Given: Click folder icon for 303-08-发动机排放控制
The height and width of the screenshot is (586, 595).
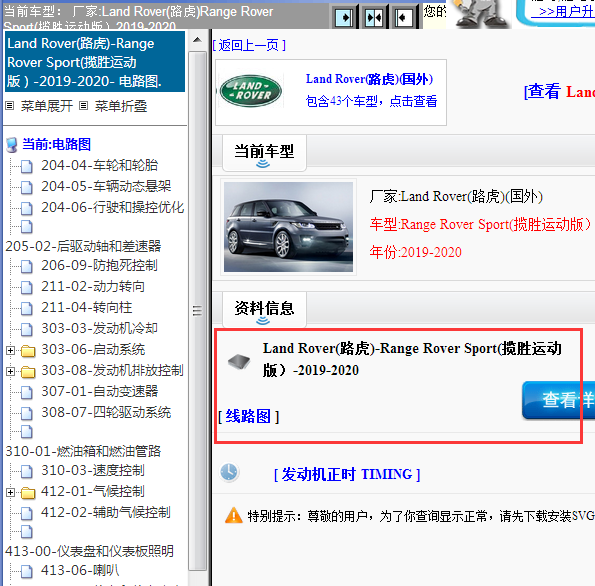Looking at the screenshot, I should (x=28, y=372).
